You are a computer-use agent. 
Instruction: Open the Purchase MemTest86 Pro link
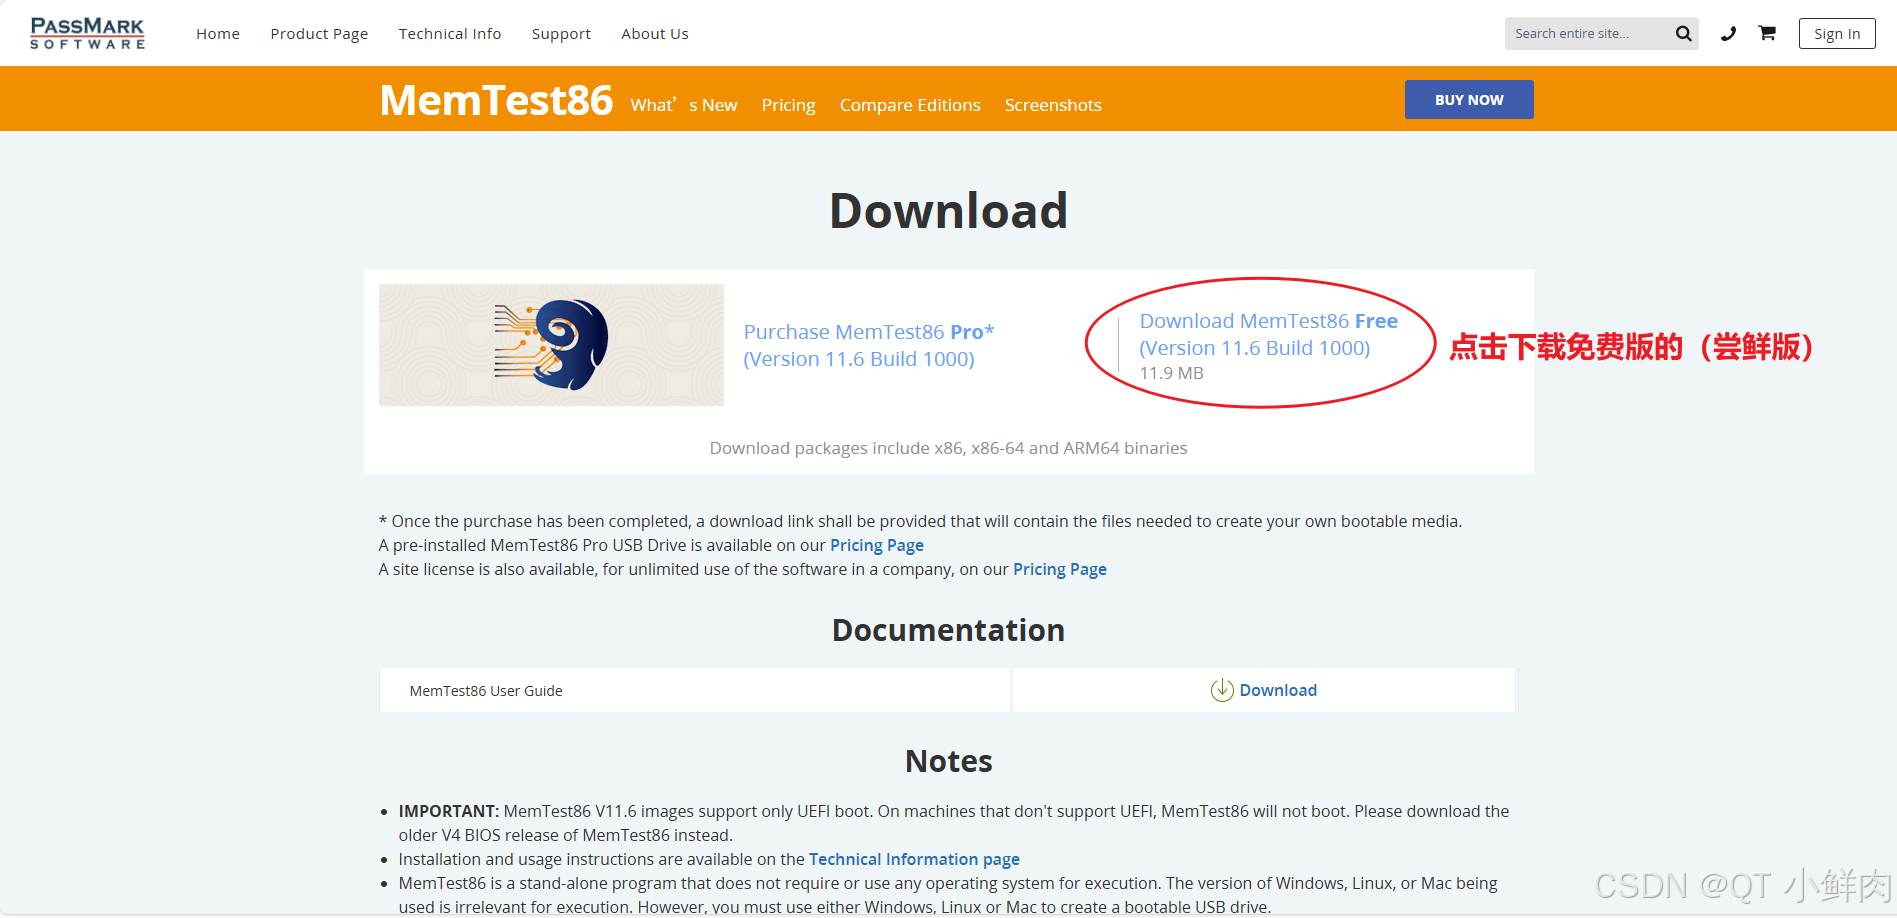[x=868, y=345]
